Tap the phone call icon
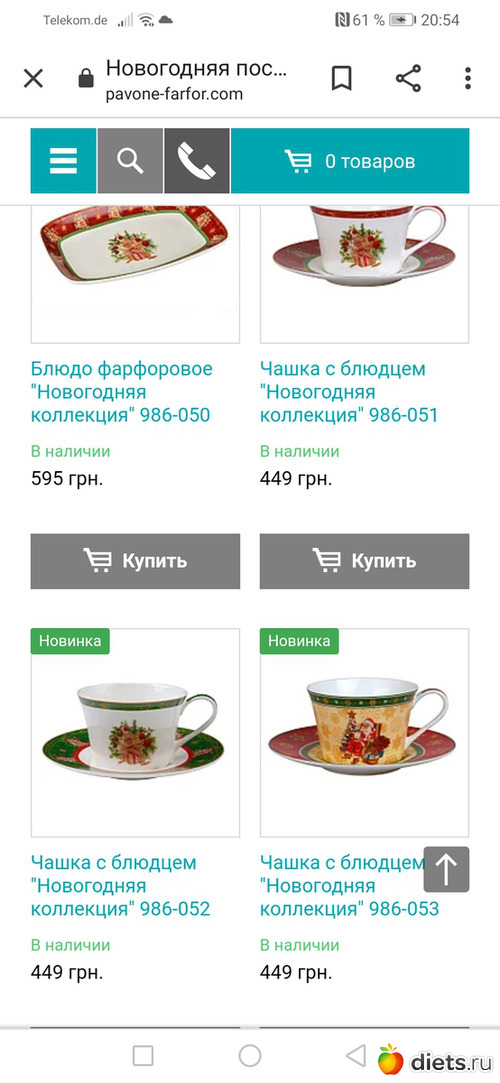The height and width of the screenshot is (1083, 500). coord(197,161)
